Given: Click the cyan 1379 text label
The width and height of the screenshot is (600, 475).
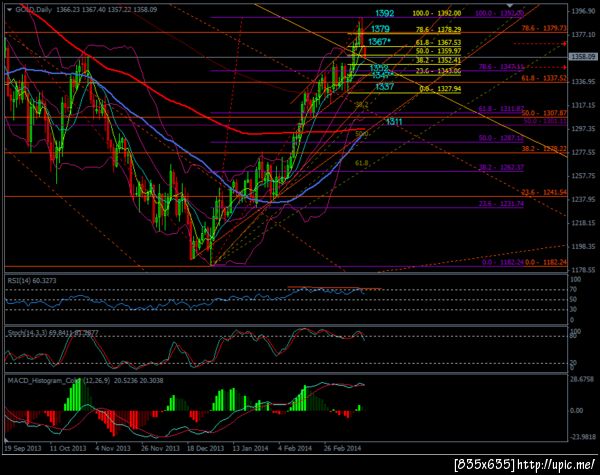Looking at the screenshot, I should click(x=380, y=29).
